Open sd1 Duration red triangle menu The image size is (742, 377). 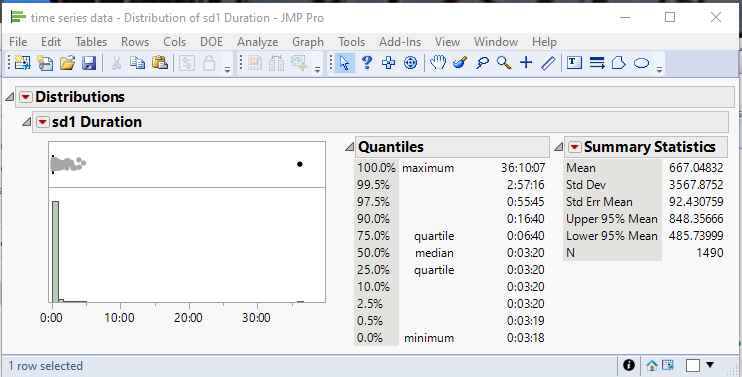click(x=43, y=122)
